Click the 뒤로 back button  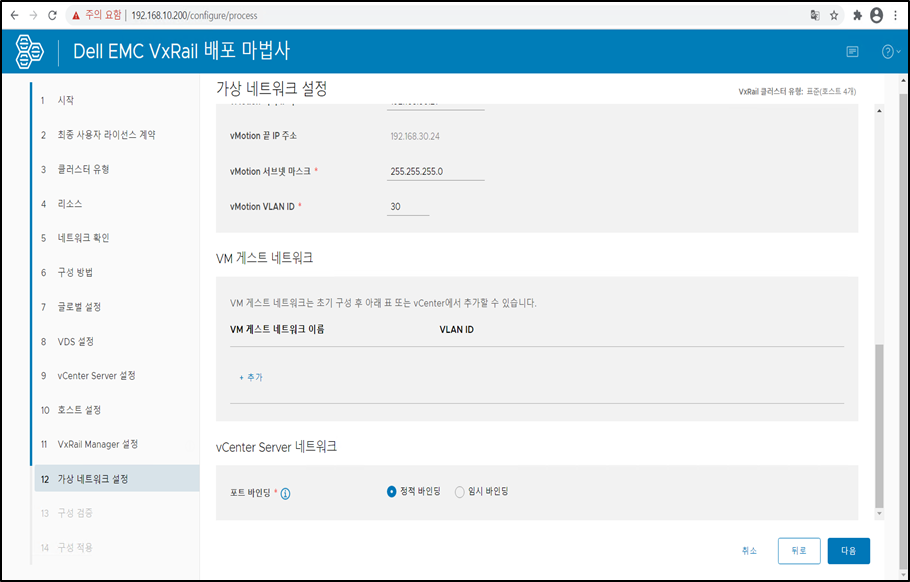point(799,551)
